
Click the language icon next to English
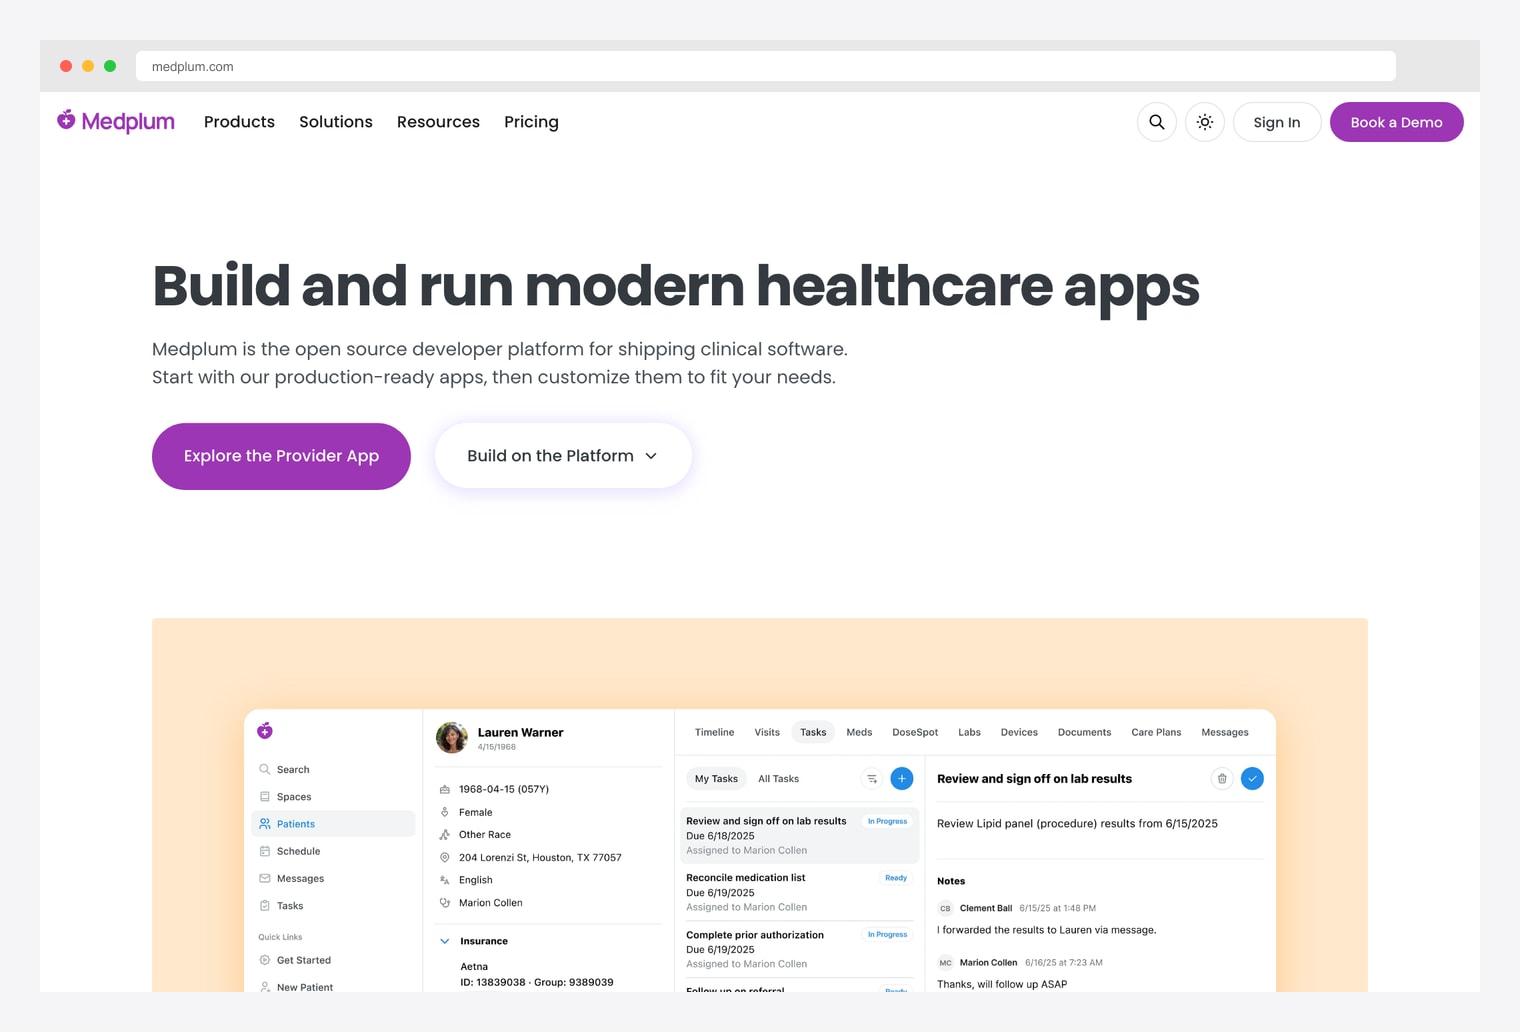click(x=445, y=880)
